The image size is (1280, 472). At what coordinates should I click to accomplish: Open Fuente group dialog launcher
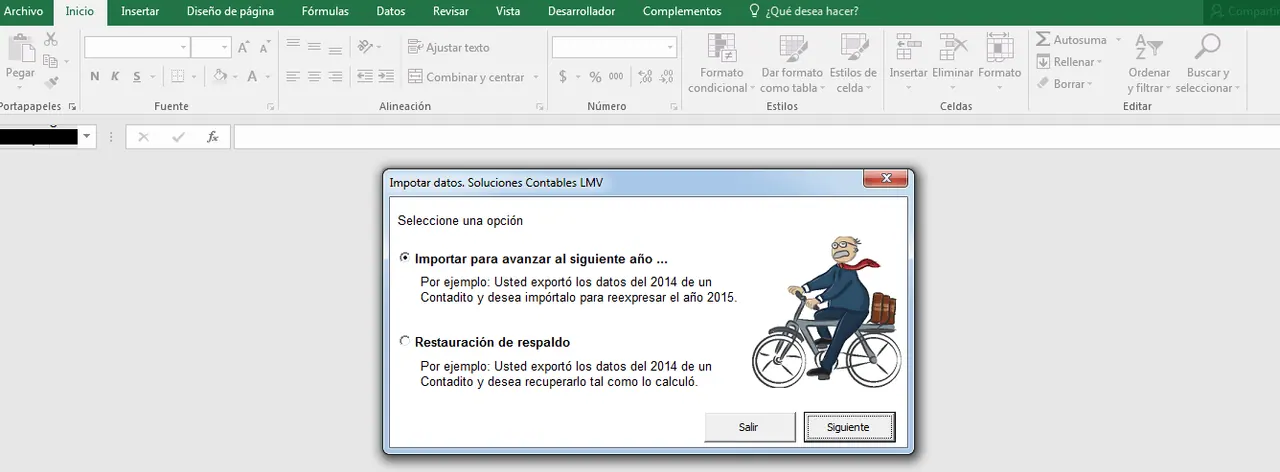pos(270,106)
